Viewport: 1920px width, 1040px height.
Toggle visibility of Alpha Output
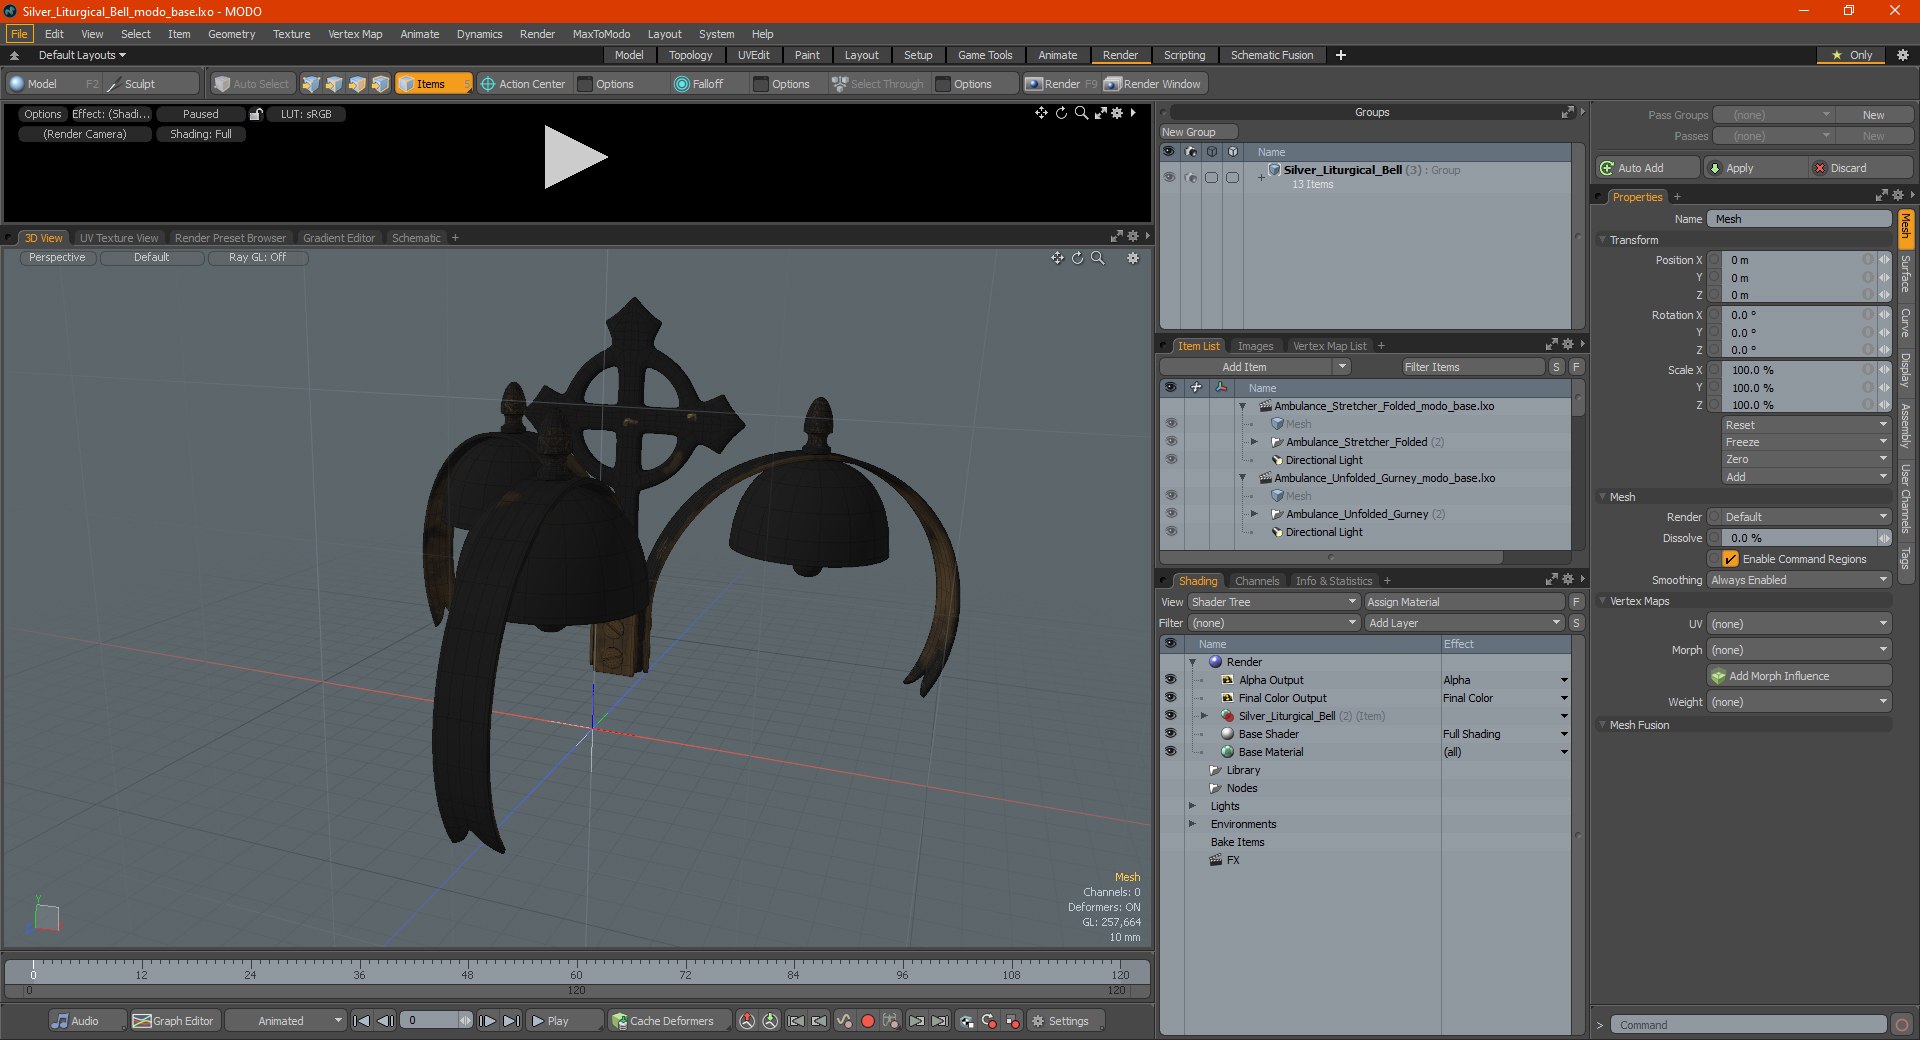pos(1170,680)
